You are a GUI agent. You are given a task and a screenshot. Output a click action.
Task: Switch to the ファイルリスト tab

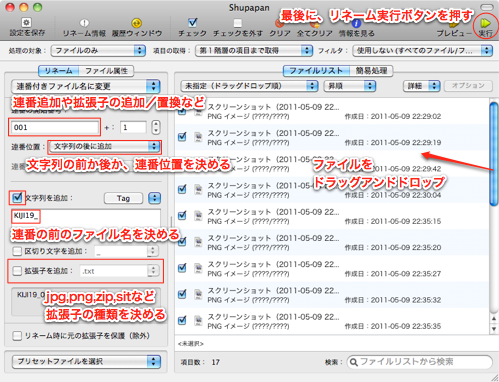[x=316, y=71]
